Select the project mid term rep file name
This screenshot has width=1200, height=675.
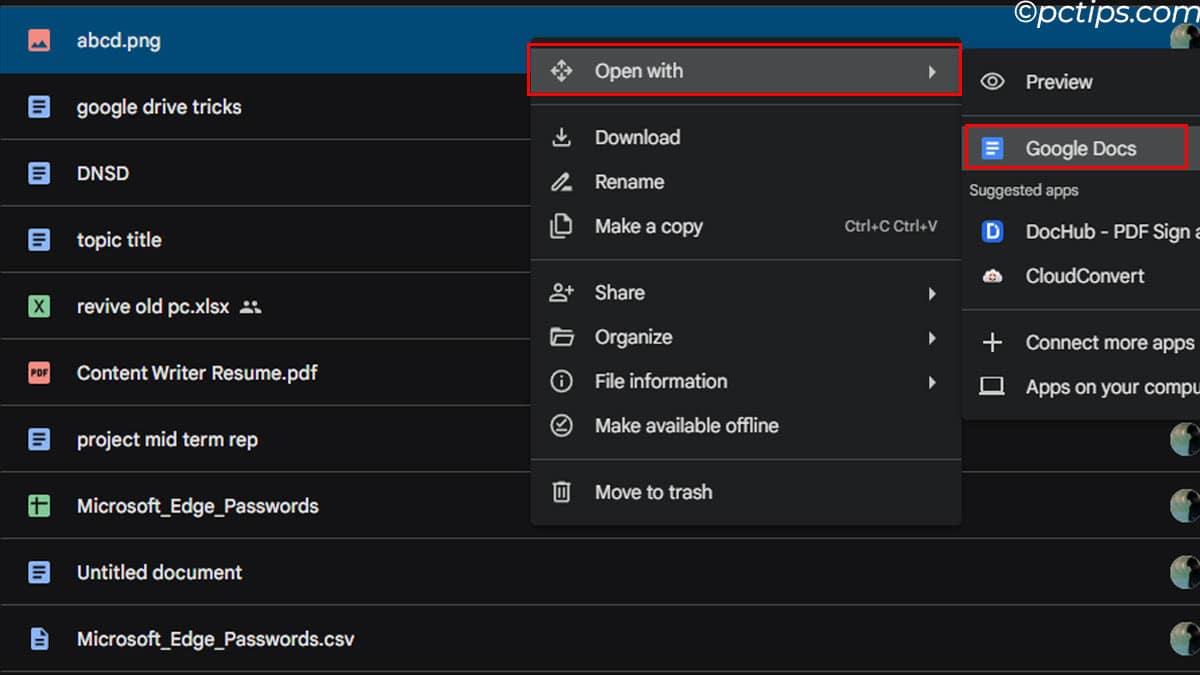[x=167, y=439]
